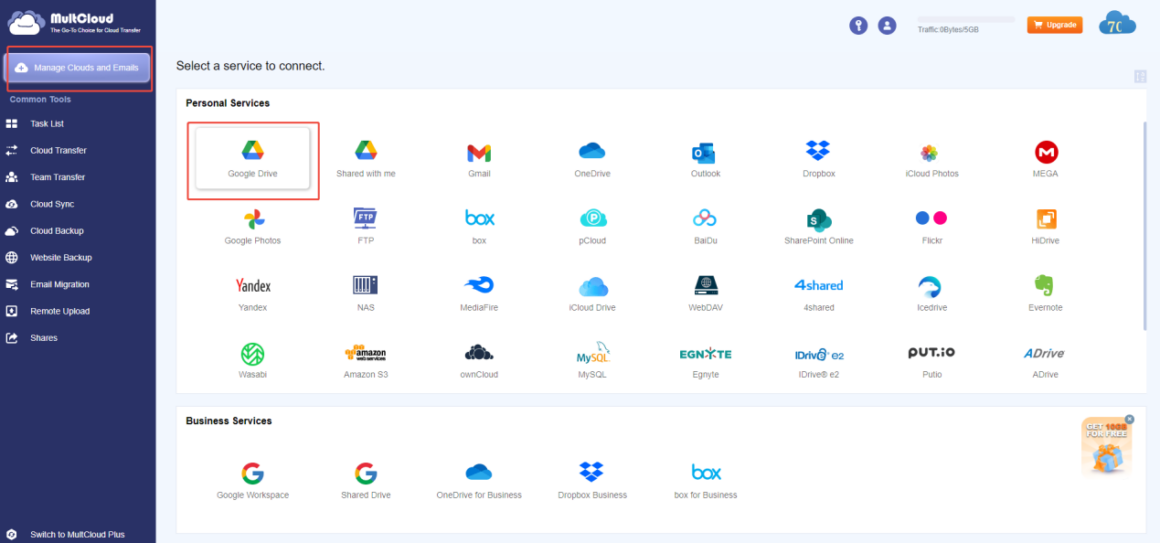Select Egnyte service
The width and height of the screenshot is (1160, 543).
[x=705, y=361]
